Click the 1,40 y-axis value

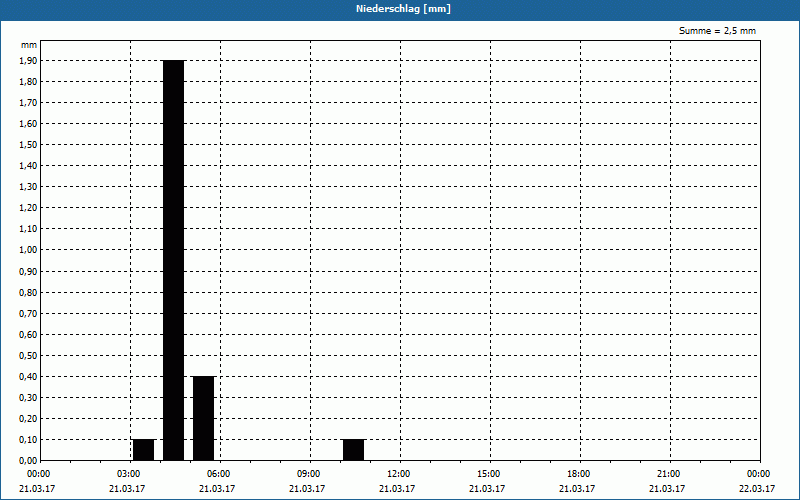click(x=28, y=166)
